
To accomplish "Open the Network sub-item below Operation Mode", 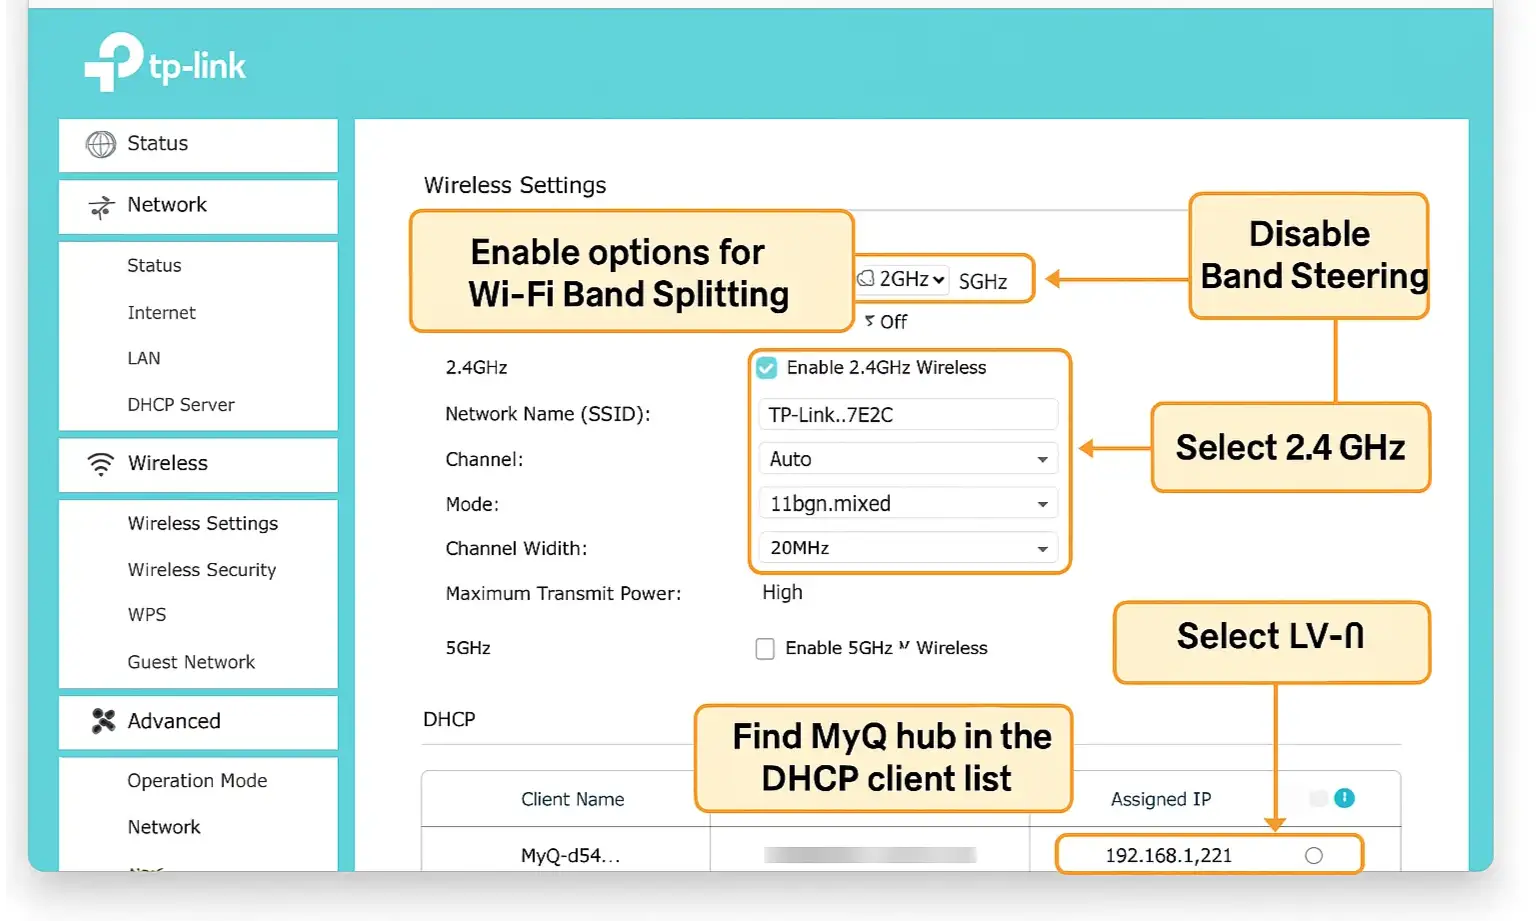I will pyautogui.click(x=164, y=827).
